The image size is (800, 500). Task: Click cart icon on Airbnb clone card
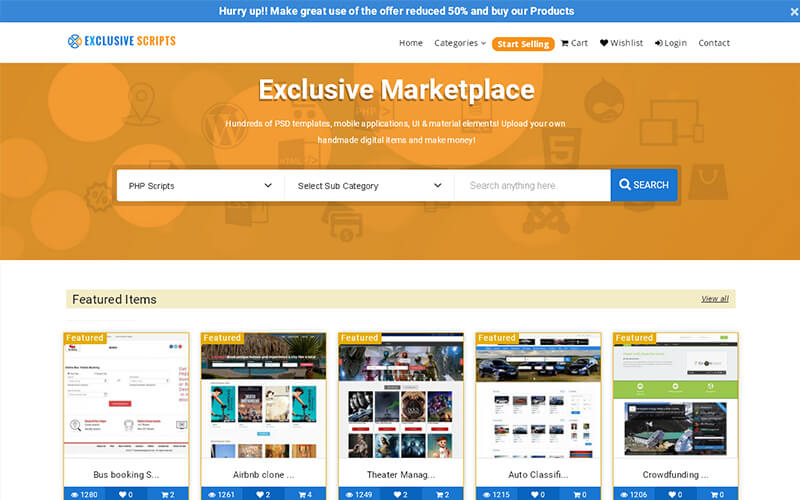point(302,494)
